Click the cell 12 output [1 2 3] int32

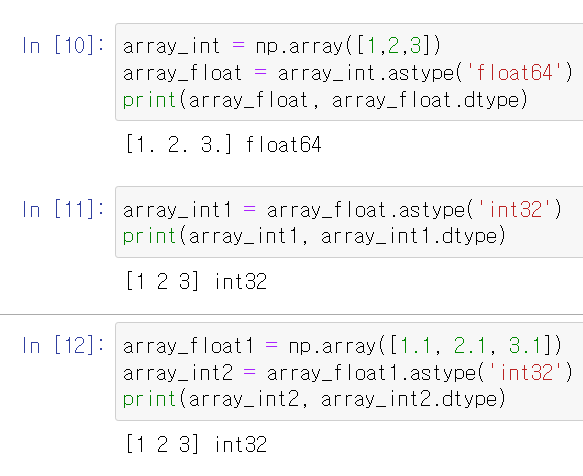pos(196,444)
